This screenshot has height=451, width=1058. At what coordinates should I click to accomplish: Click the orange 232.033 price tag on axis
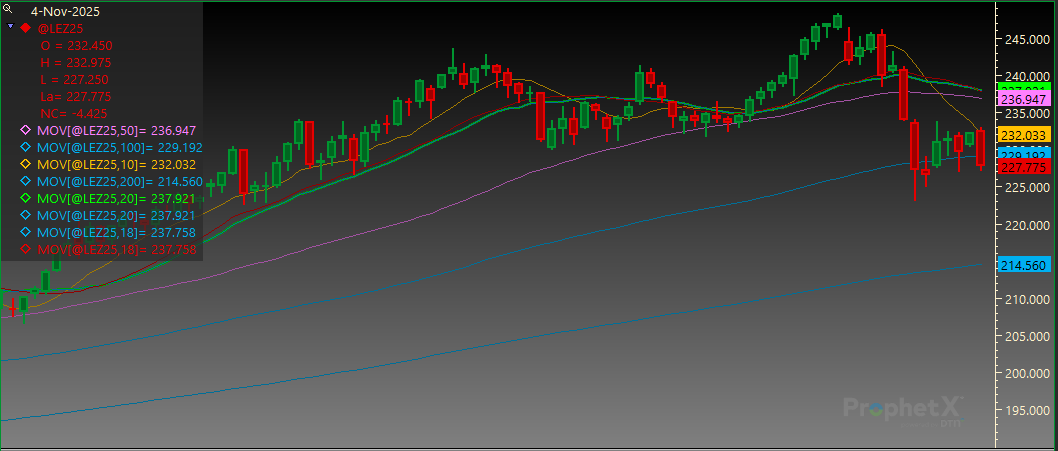pyautogui.click(x=1022, y=135)
